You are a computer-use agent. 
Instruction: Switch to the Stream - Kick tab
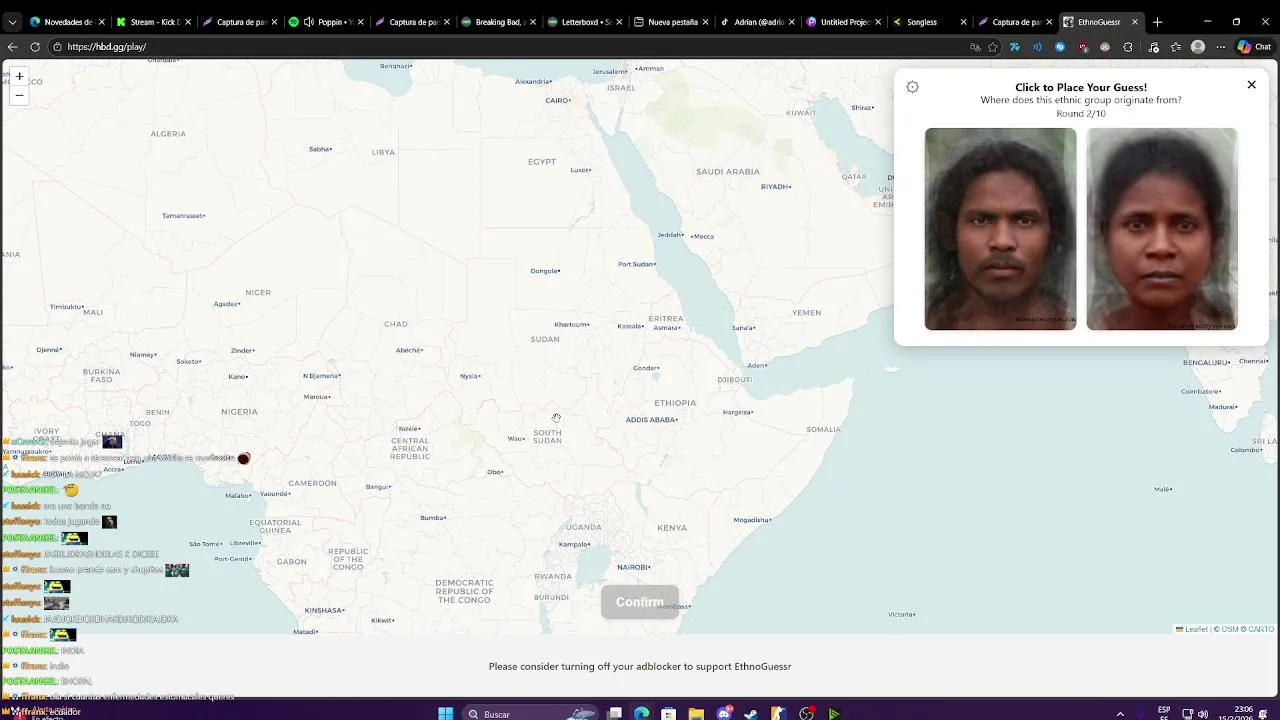click(x=154, y=22)
